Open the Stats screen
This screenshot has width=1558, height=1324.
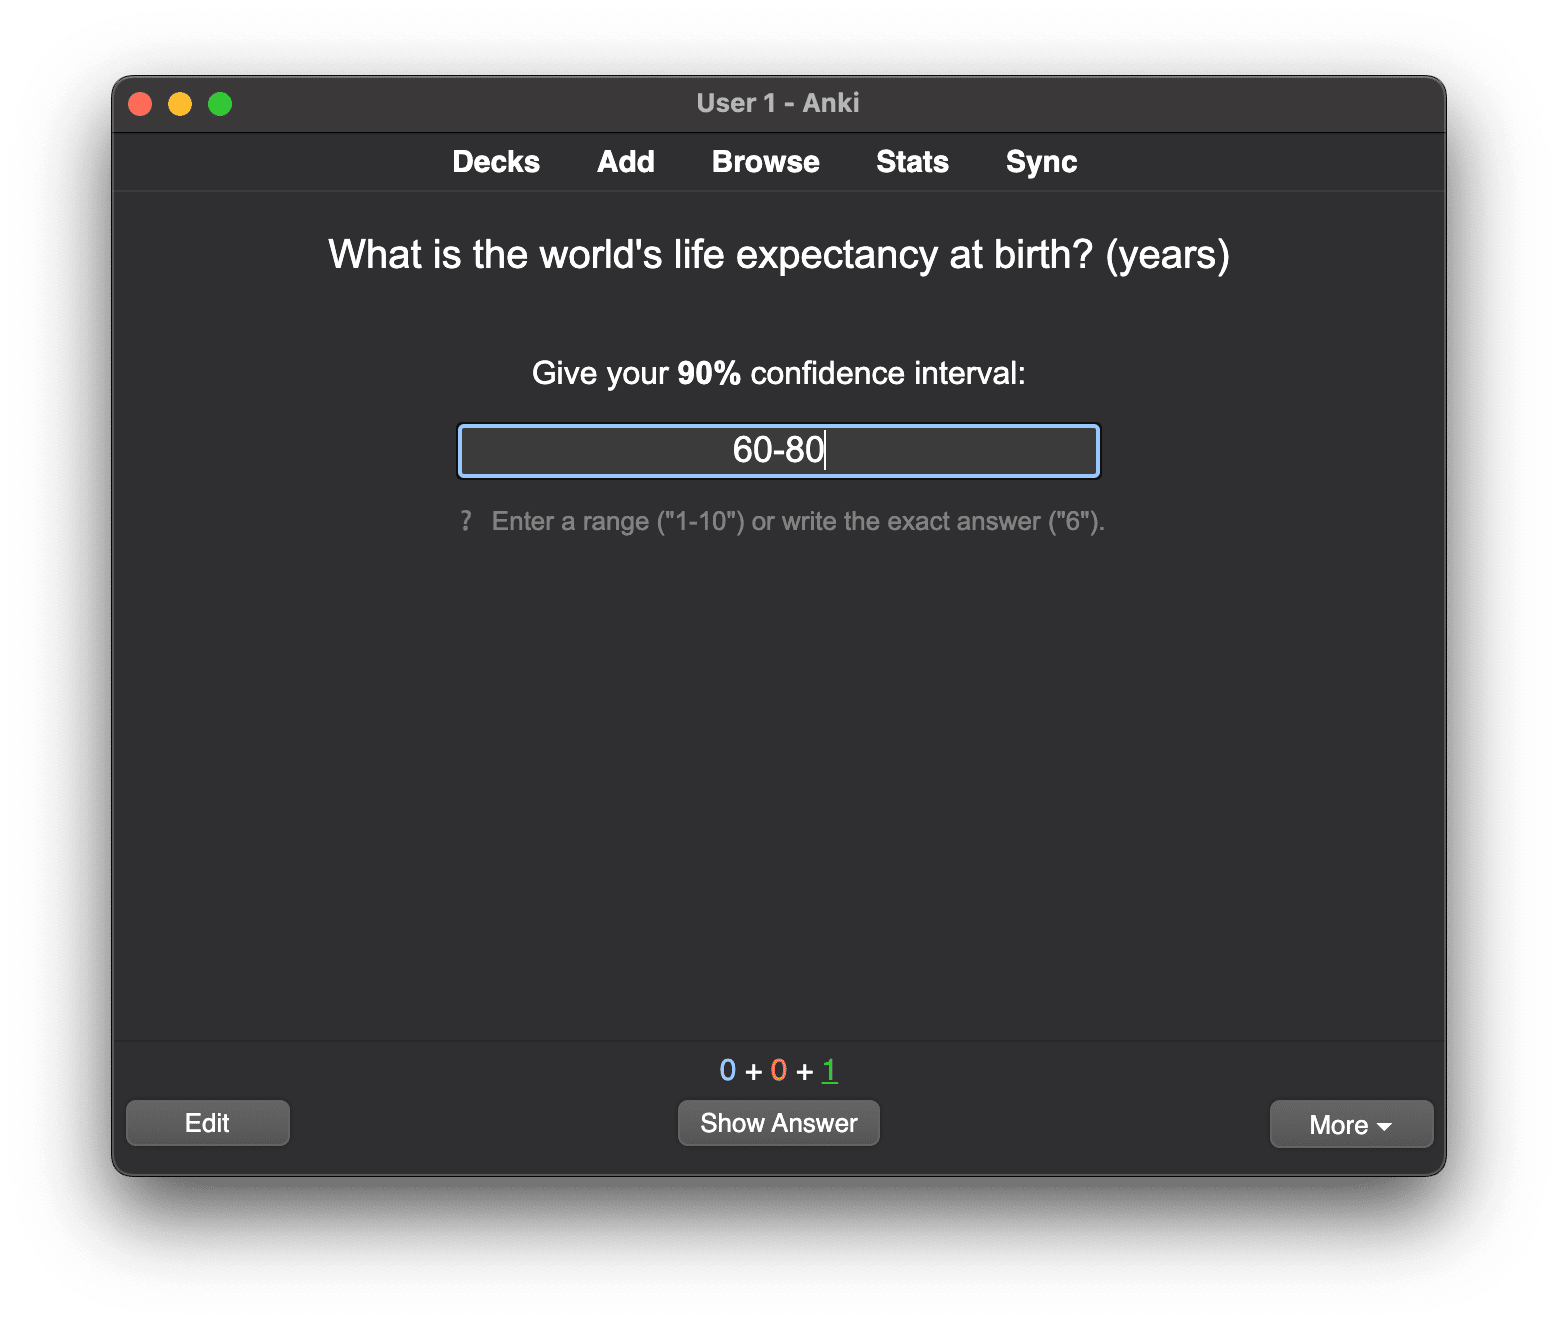pyautogui.click(x=912, y=162)
